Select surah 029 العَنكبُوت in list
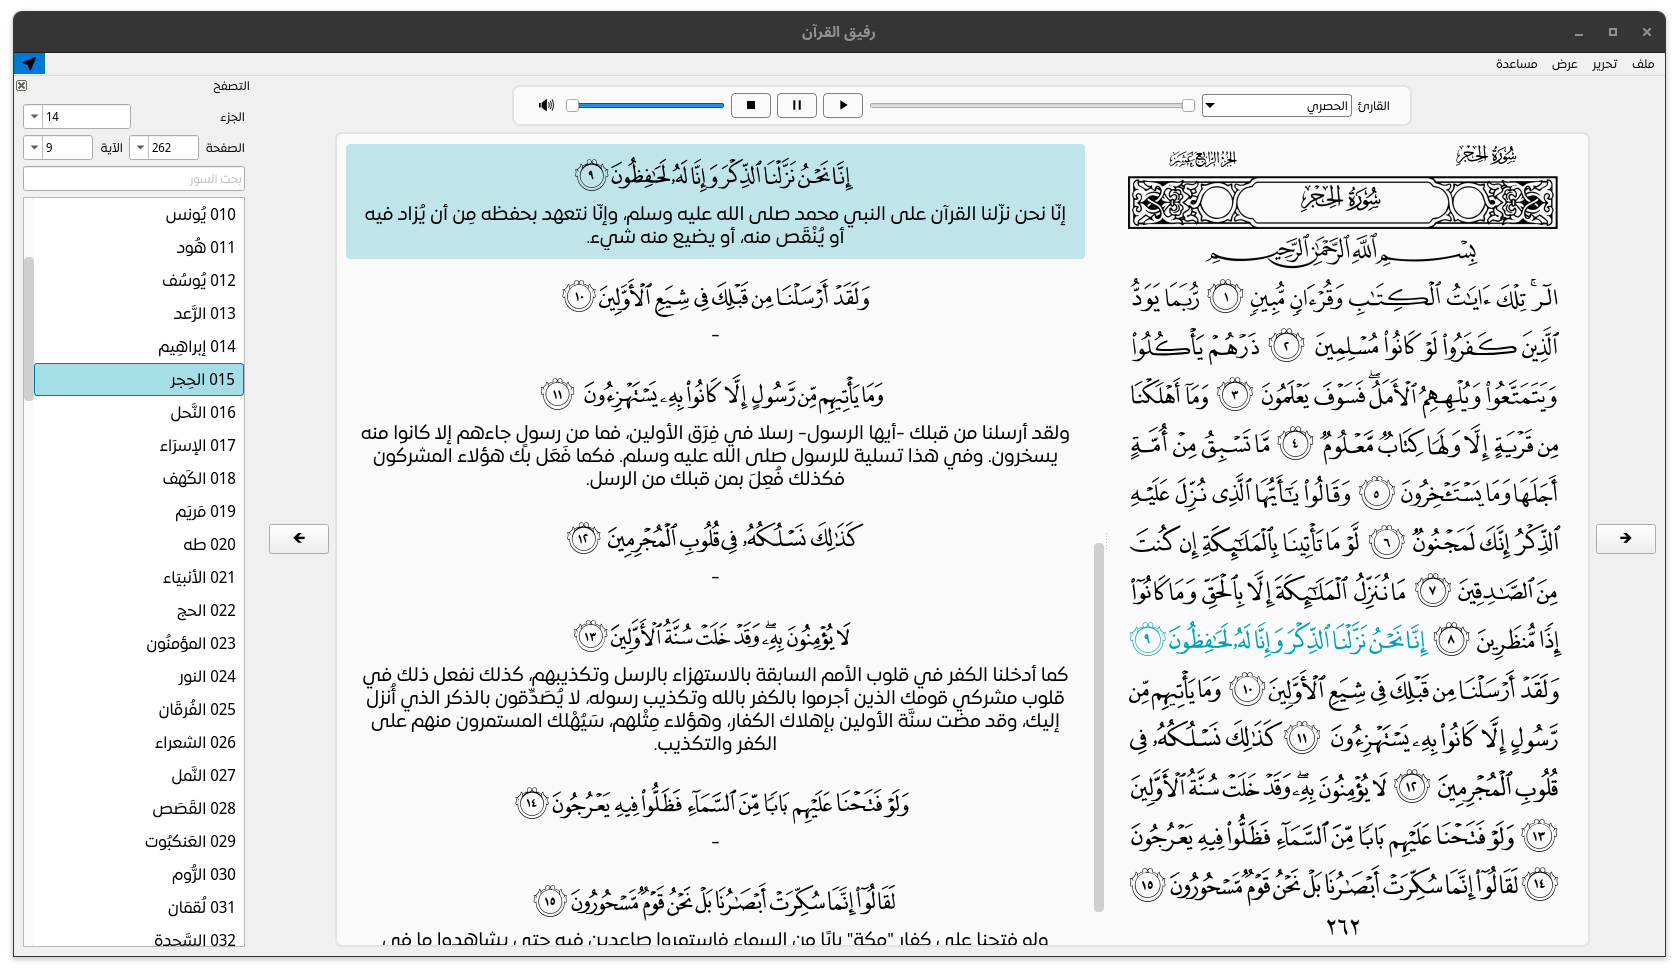The height and width of the screenshot is (973, 1679). 139,841
